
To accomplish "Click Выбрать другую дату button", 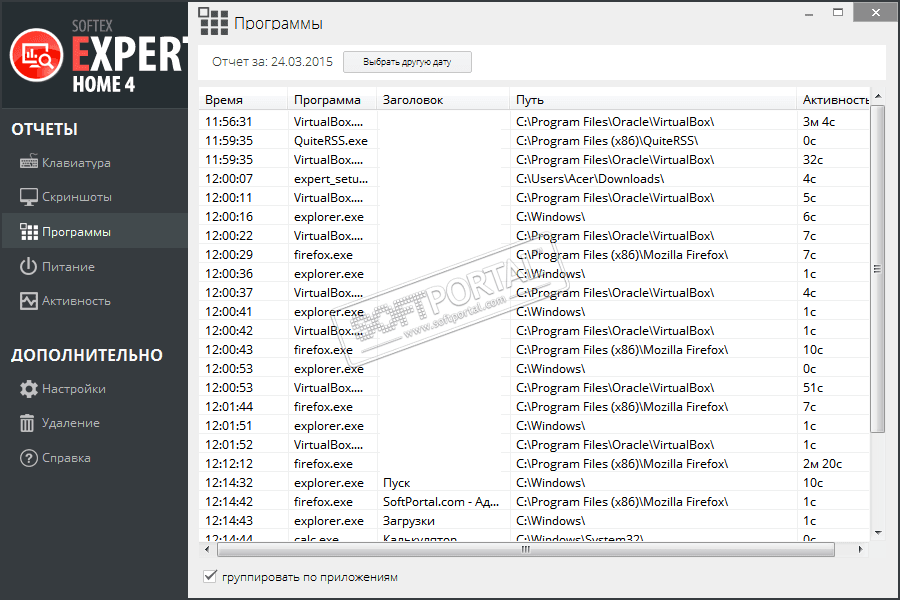I will (407, 62).
